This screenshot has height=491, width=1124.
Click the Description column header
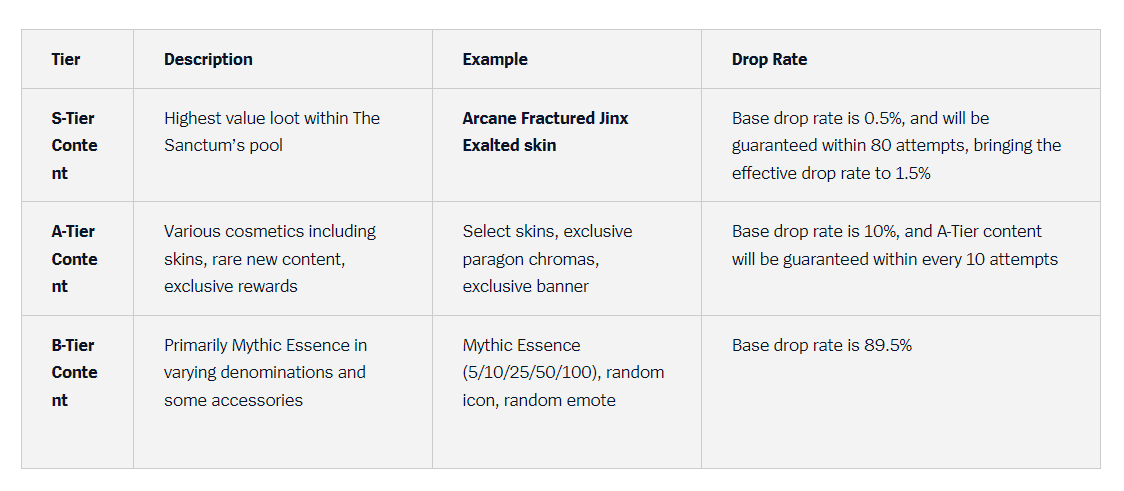[x=208, y=59]
